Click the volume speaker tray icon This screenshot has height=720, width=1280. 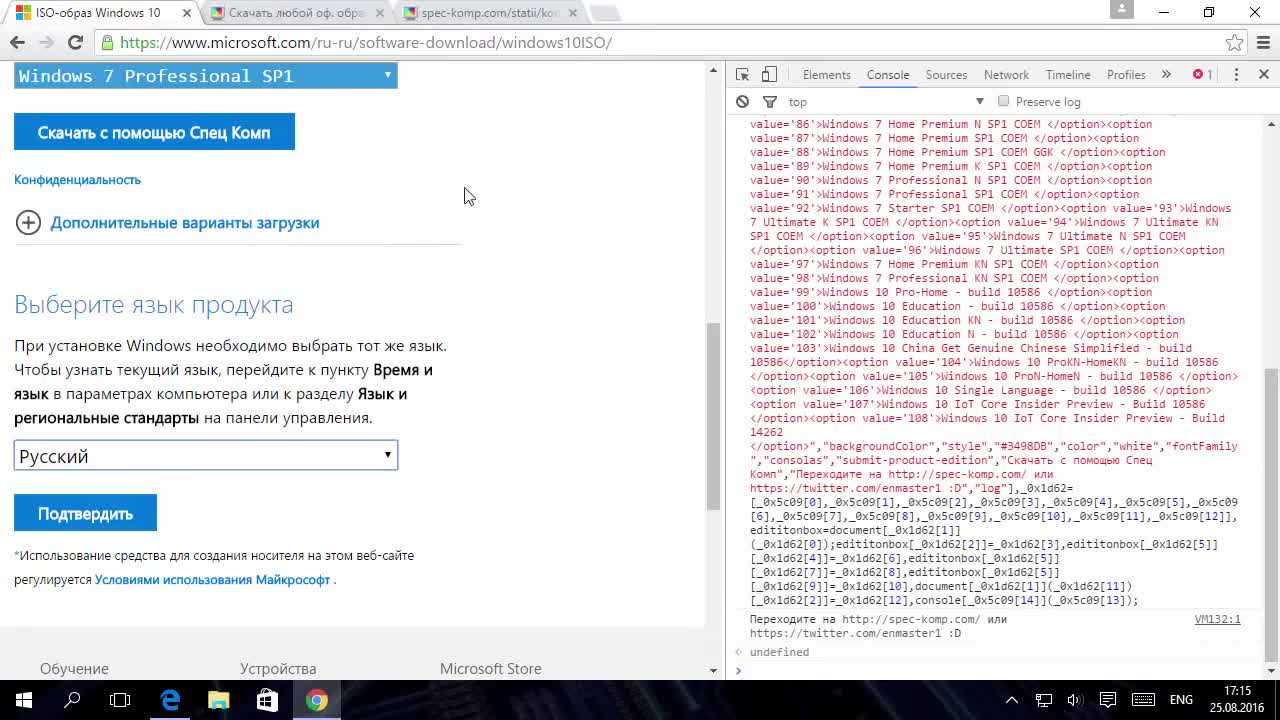1074,700
